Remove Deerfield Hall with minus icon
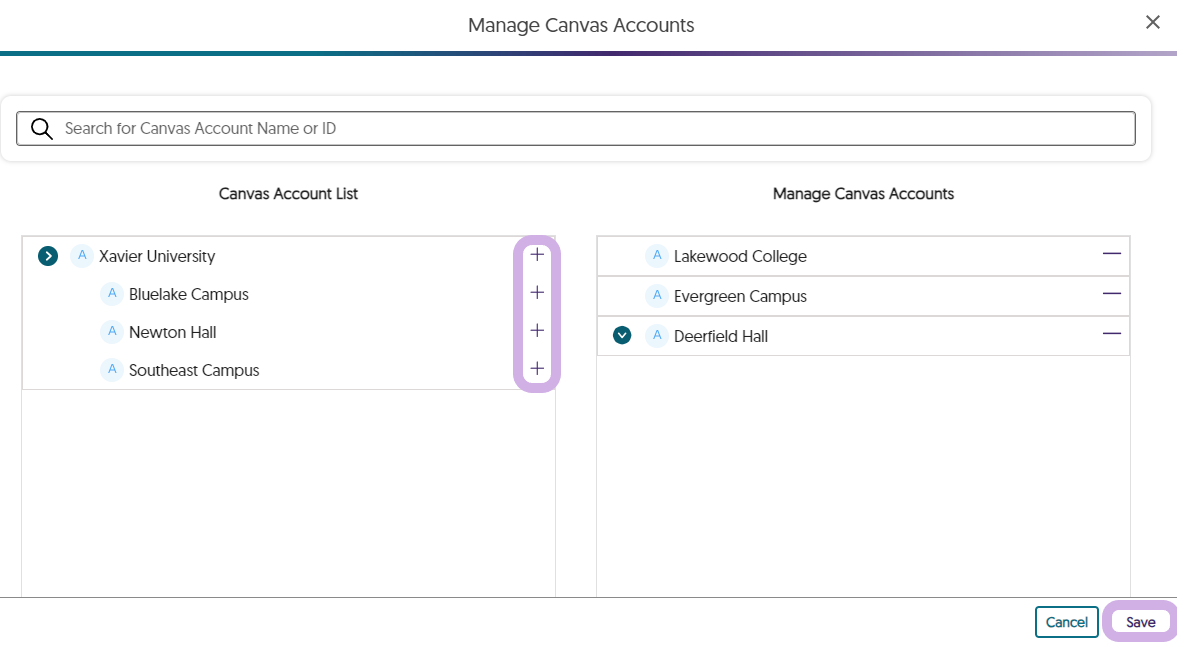The width and height of the screenshot is (1177, 646). click(1111, 335)
